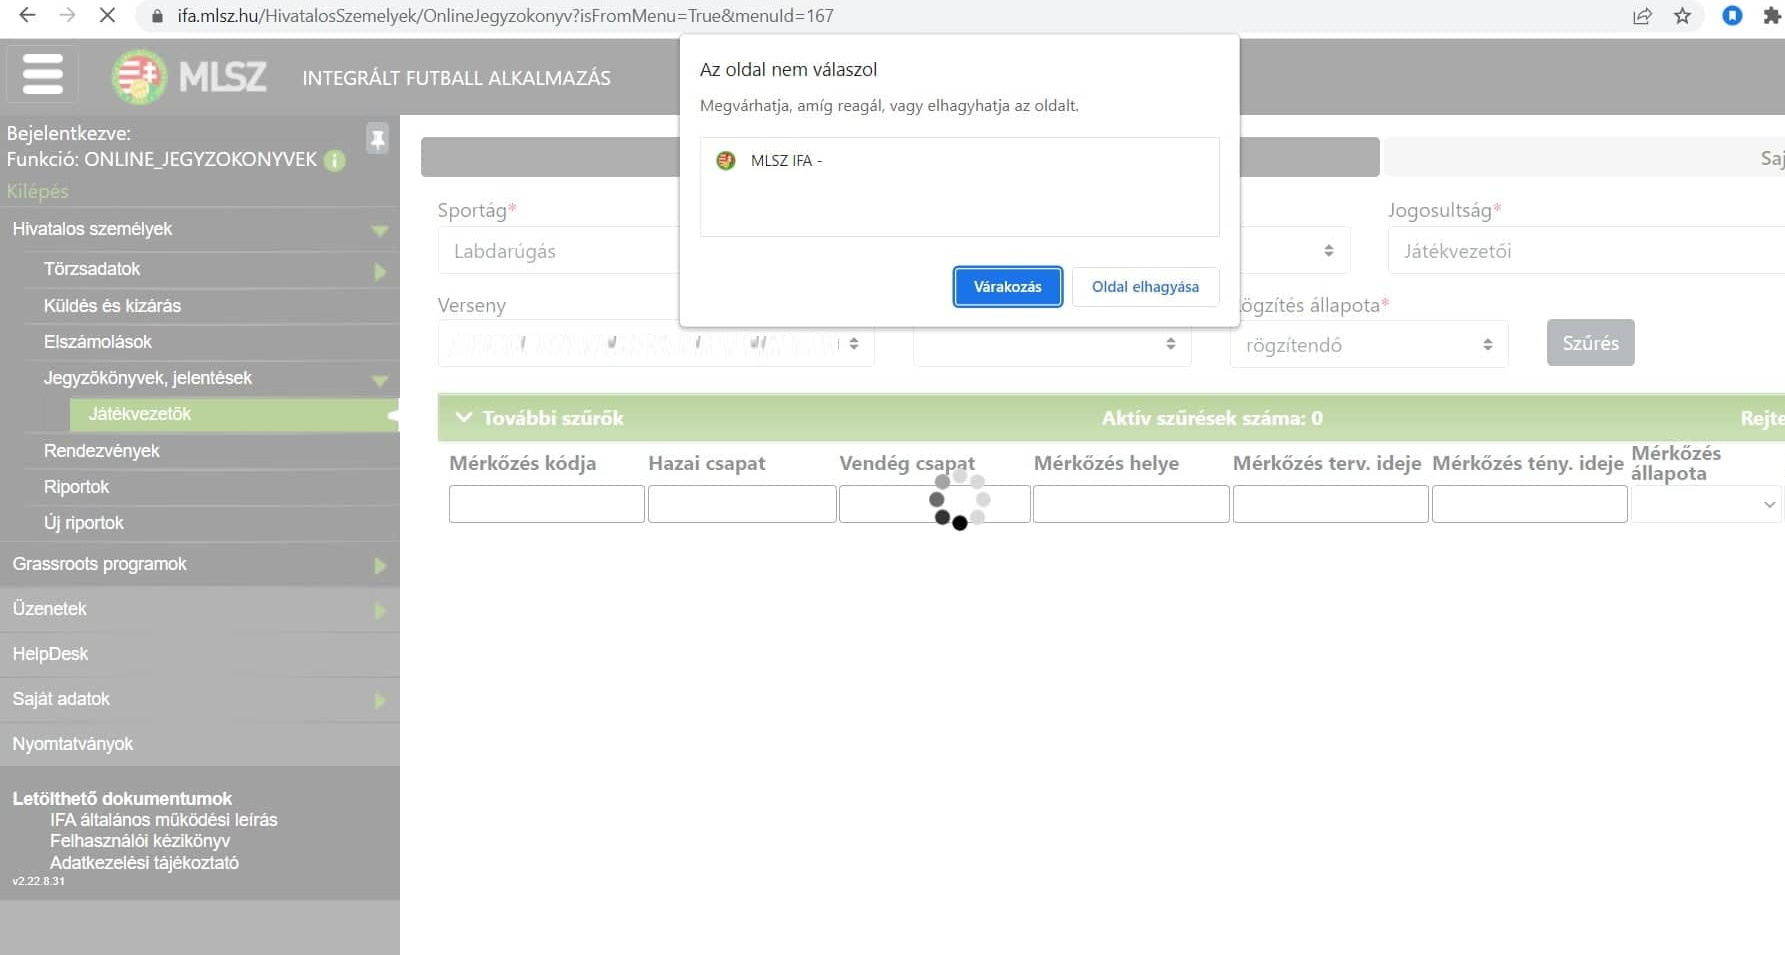Open Új riportok menu item
Screen dimensions: 1785x955
pos(84,523)
